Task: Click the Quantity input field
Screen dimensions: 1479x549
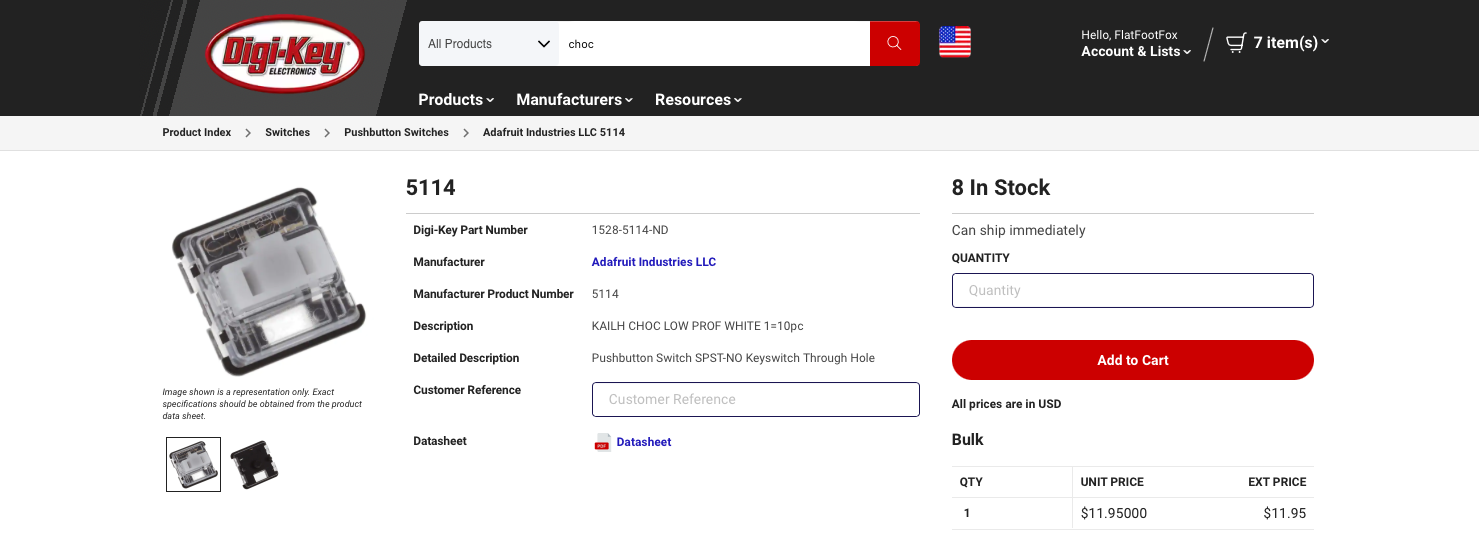Action: (1132, 290)
